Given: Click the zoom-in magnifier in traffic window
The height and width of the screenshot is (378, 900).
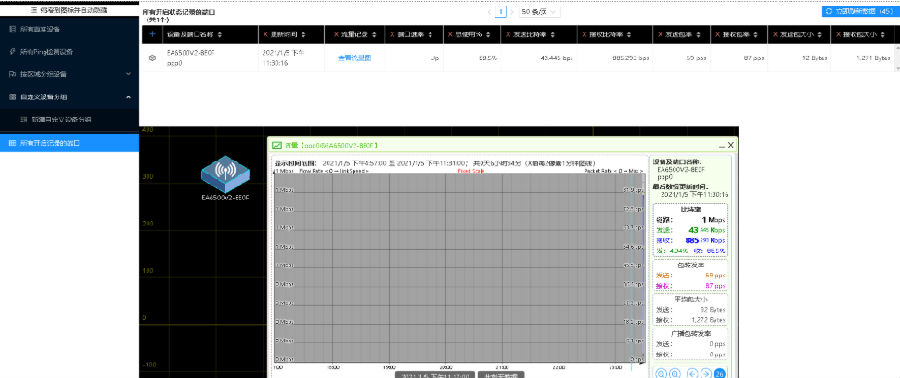Looking at the screenshot, I should [661, 373].
